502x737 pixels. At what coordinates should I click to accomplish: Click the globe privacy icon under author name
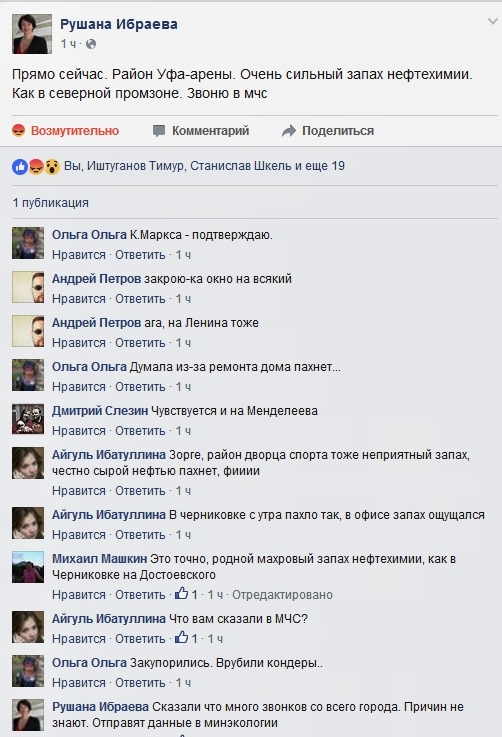pos(91,44)
